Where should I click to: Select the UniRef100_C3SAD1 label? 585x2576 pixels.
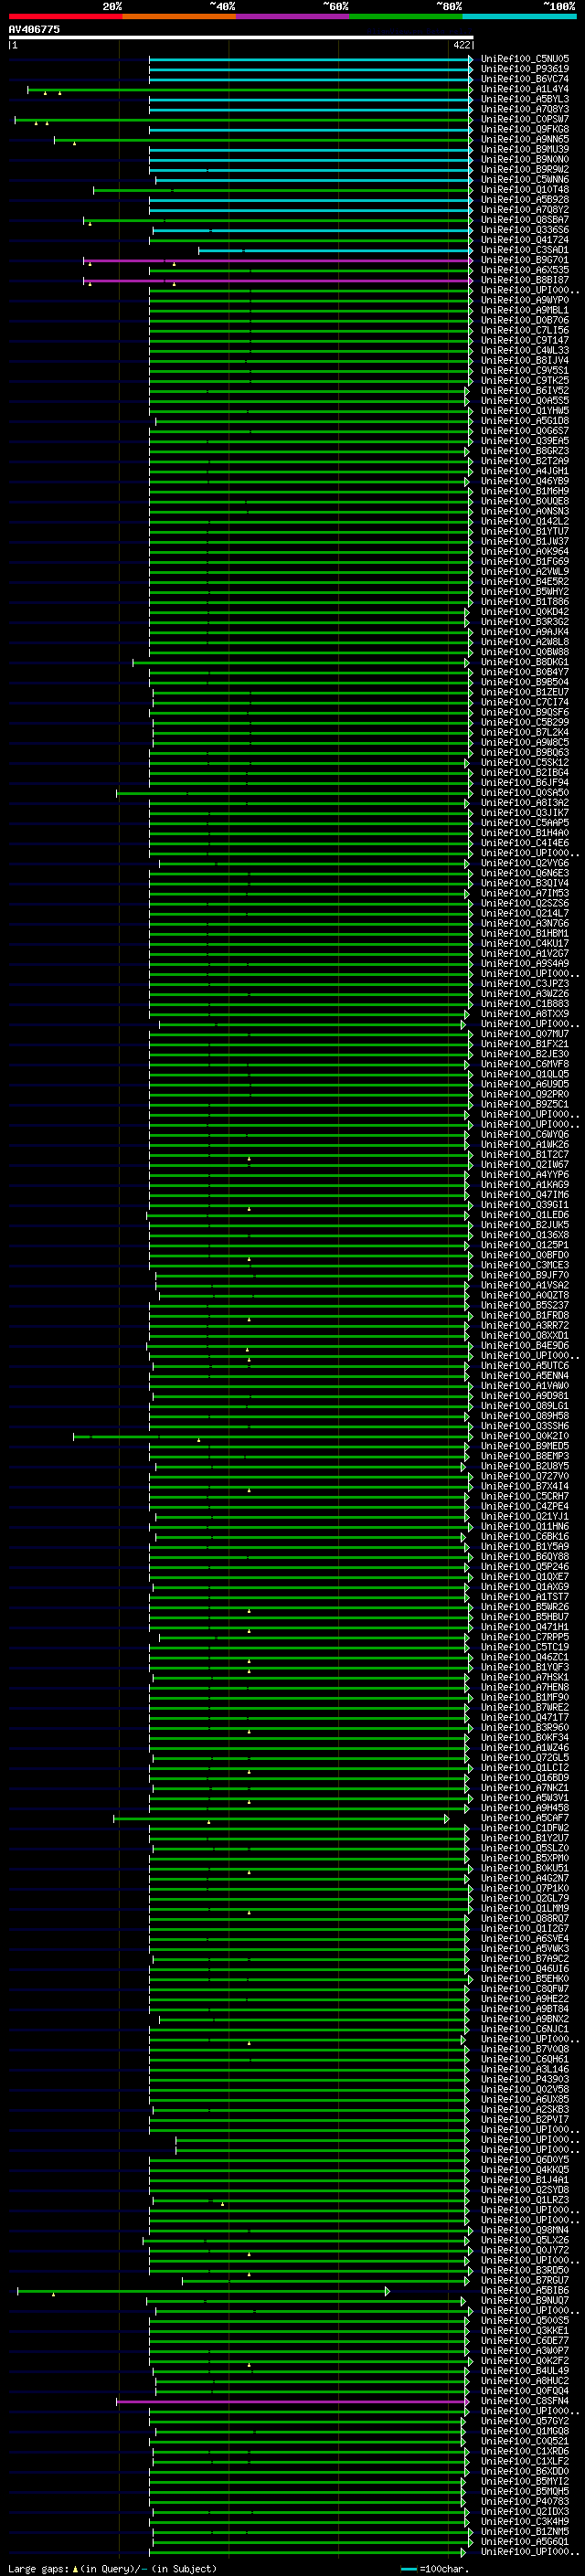click(525, 250)
